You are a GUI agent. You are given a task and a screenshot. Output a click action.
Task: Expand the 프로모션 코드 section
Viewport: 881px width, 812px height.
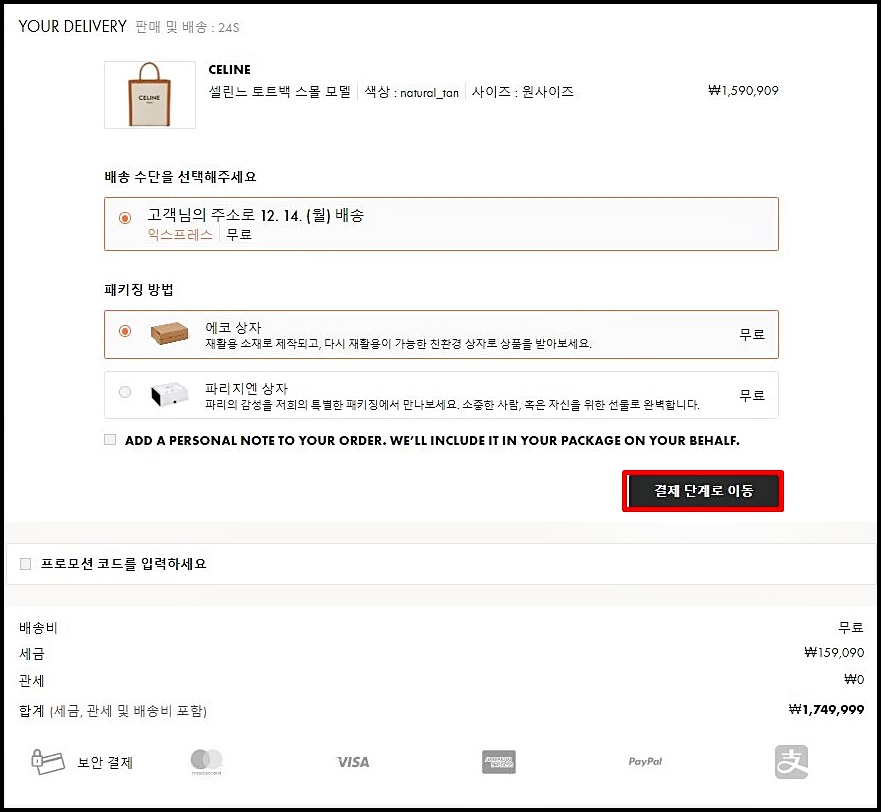(x=110, y=563)
